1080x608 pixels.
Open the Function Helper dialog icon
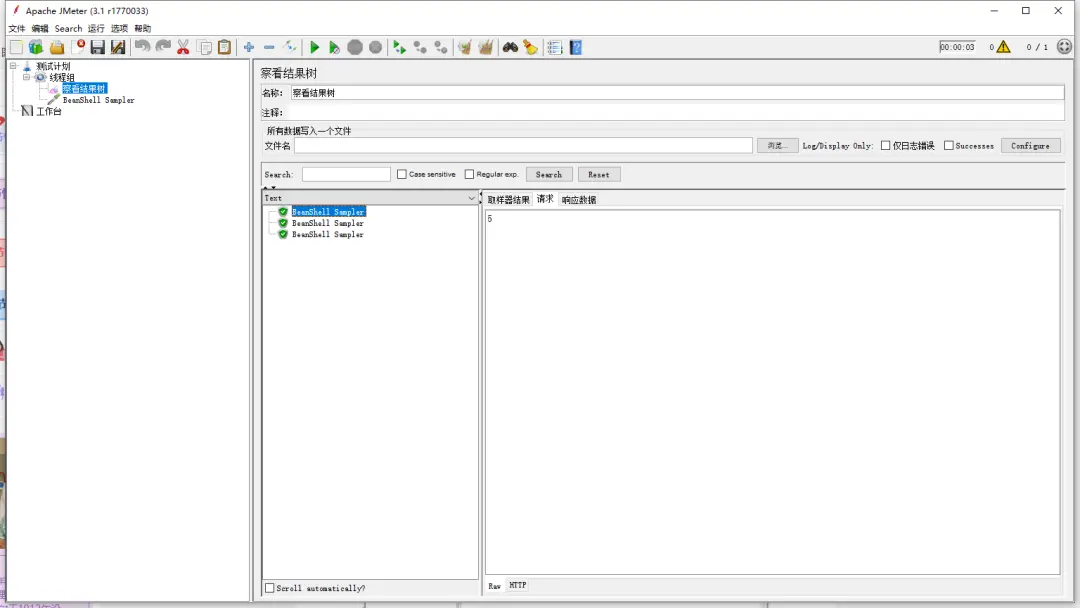tap(554, 47)
